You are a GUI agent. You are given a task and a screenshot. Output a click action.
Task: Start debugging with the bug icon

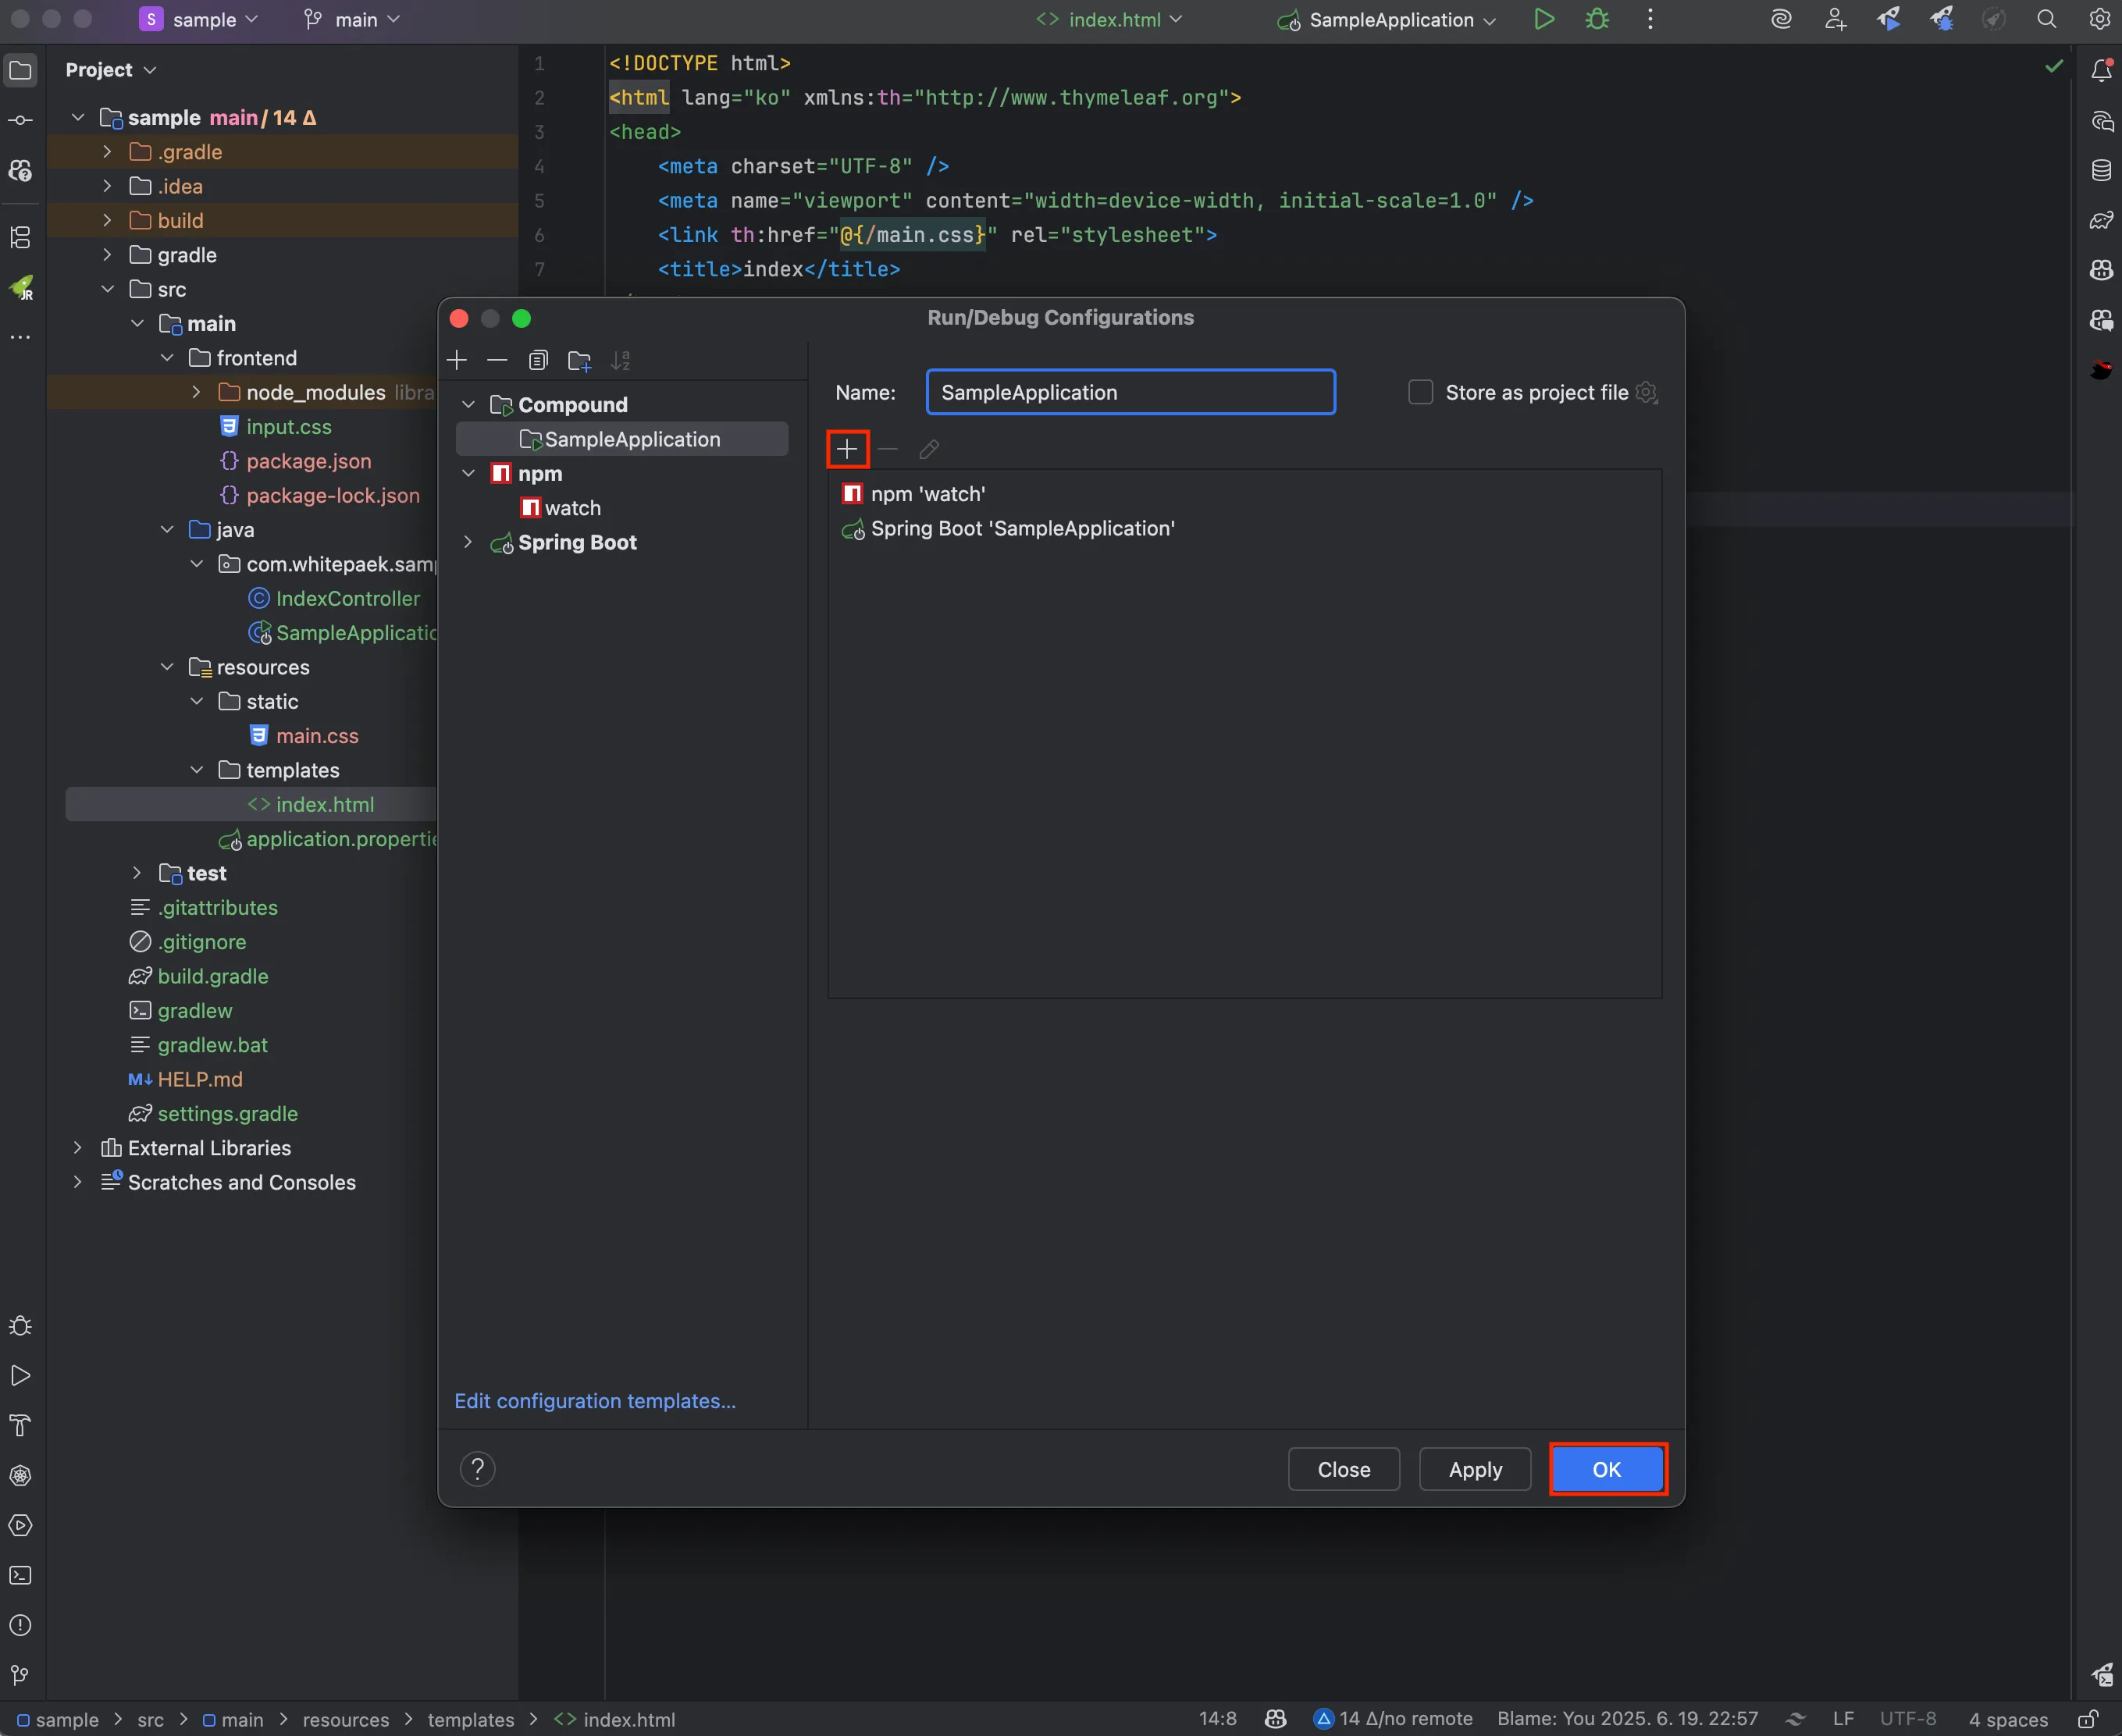(1597, 19)
